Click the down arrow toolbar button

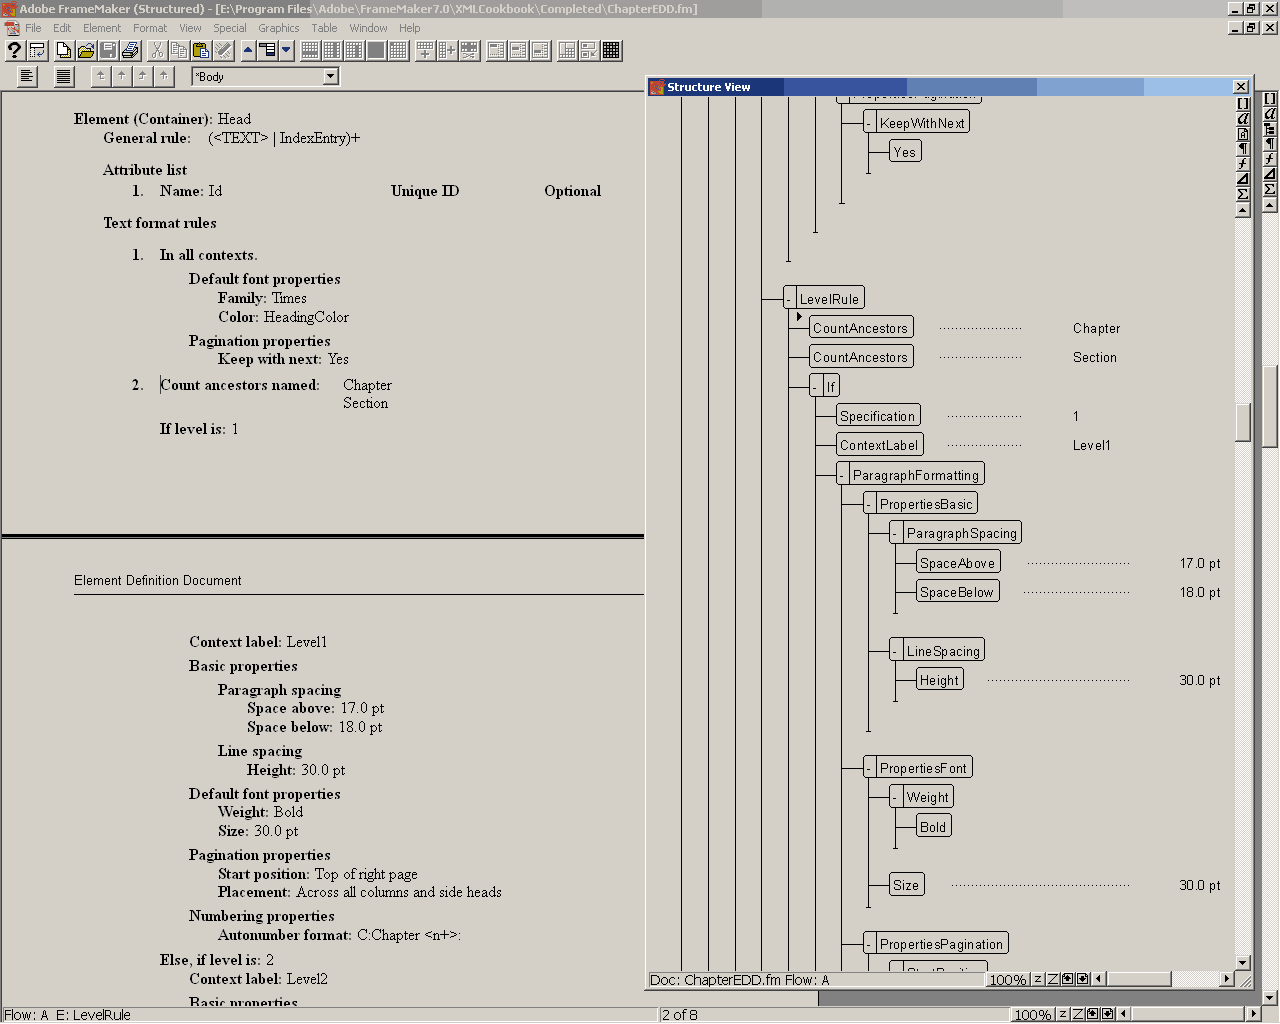[x=286, y=50]
